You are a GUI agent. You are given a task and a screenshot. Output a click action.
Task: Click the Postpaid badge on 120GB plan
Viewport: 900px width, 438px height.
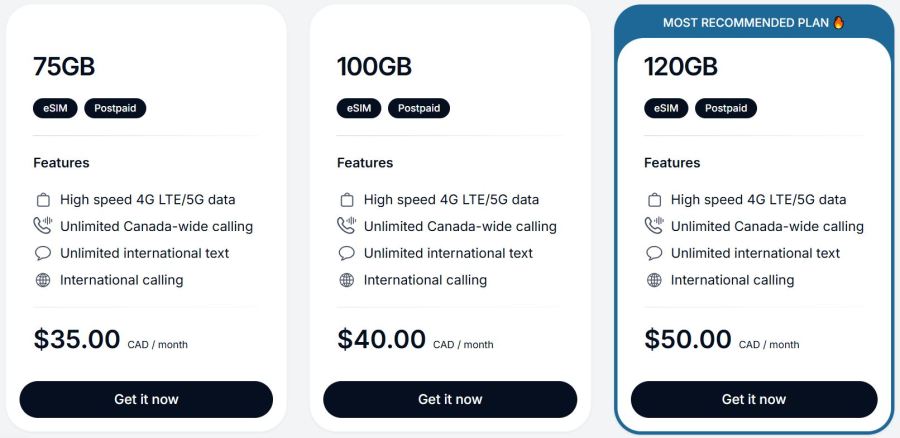pos(726,108)
